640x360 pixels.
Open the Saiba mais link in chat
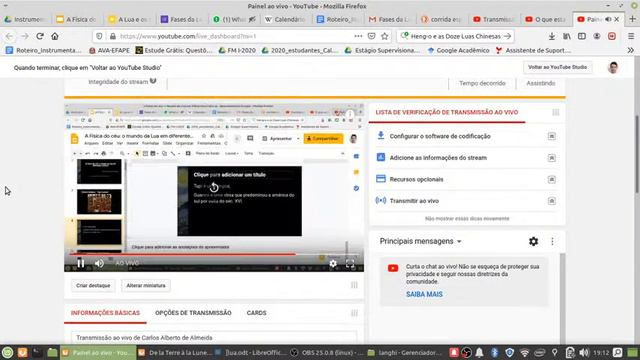(x=424, y=294)
